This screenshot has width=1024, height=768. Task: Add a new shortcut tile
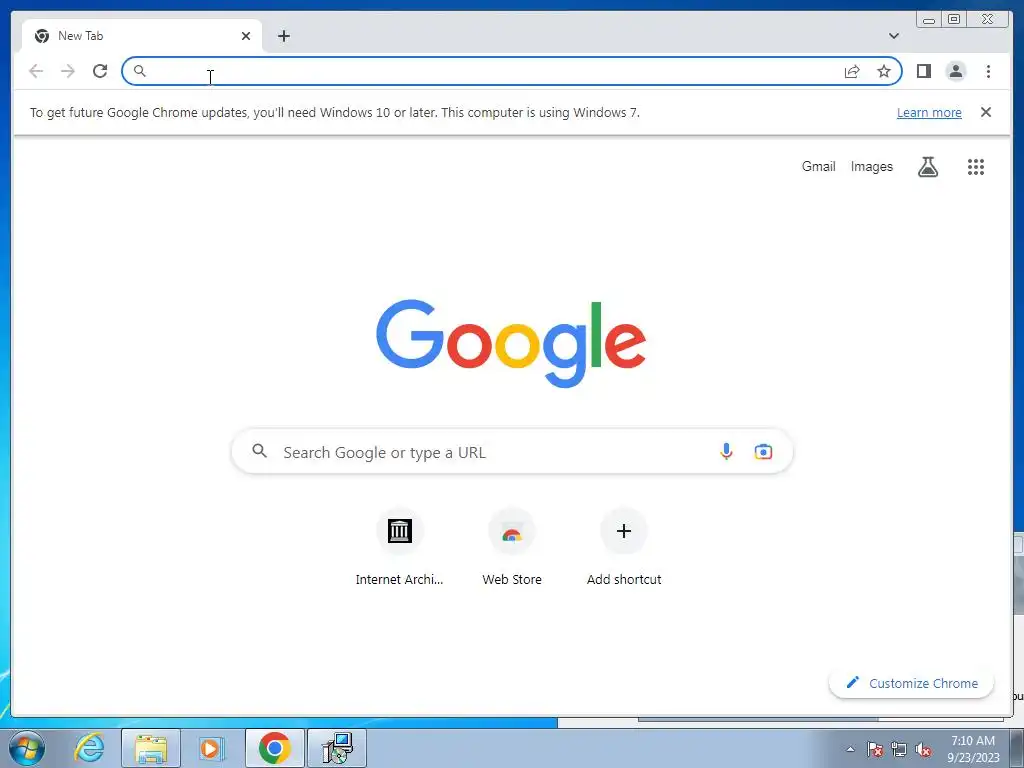point(624,547)
